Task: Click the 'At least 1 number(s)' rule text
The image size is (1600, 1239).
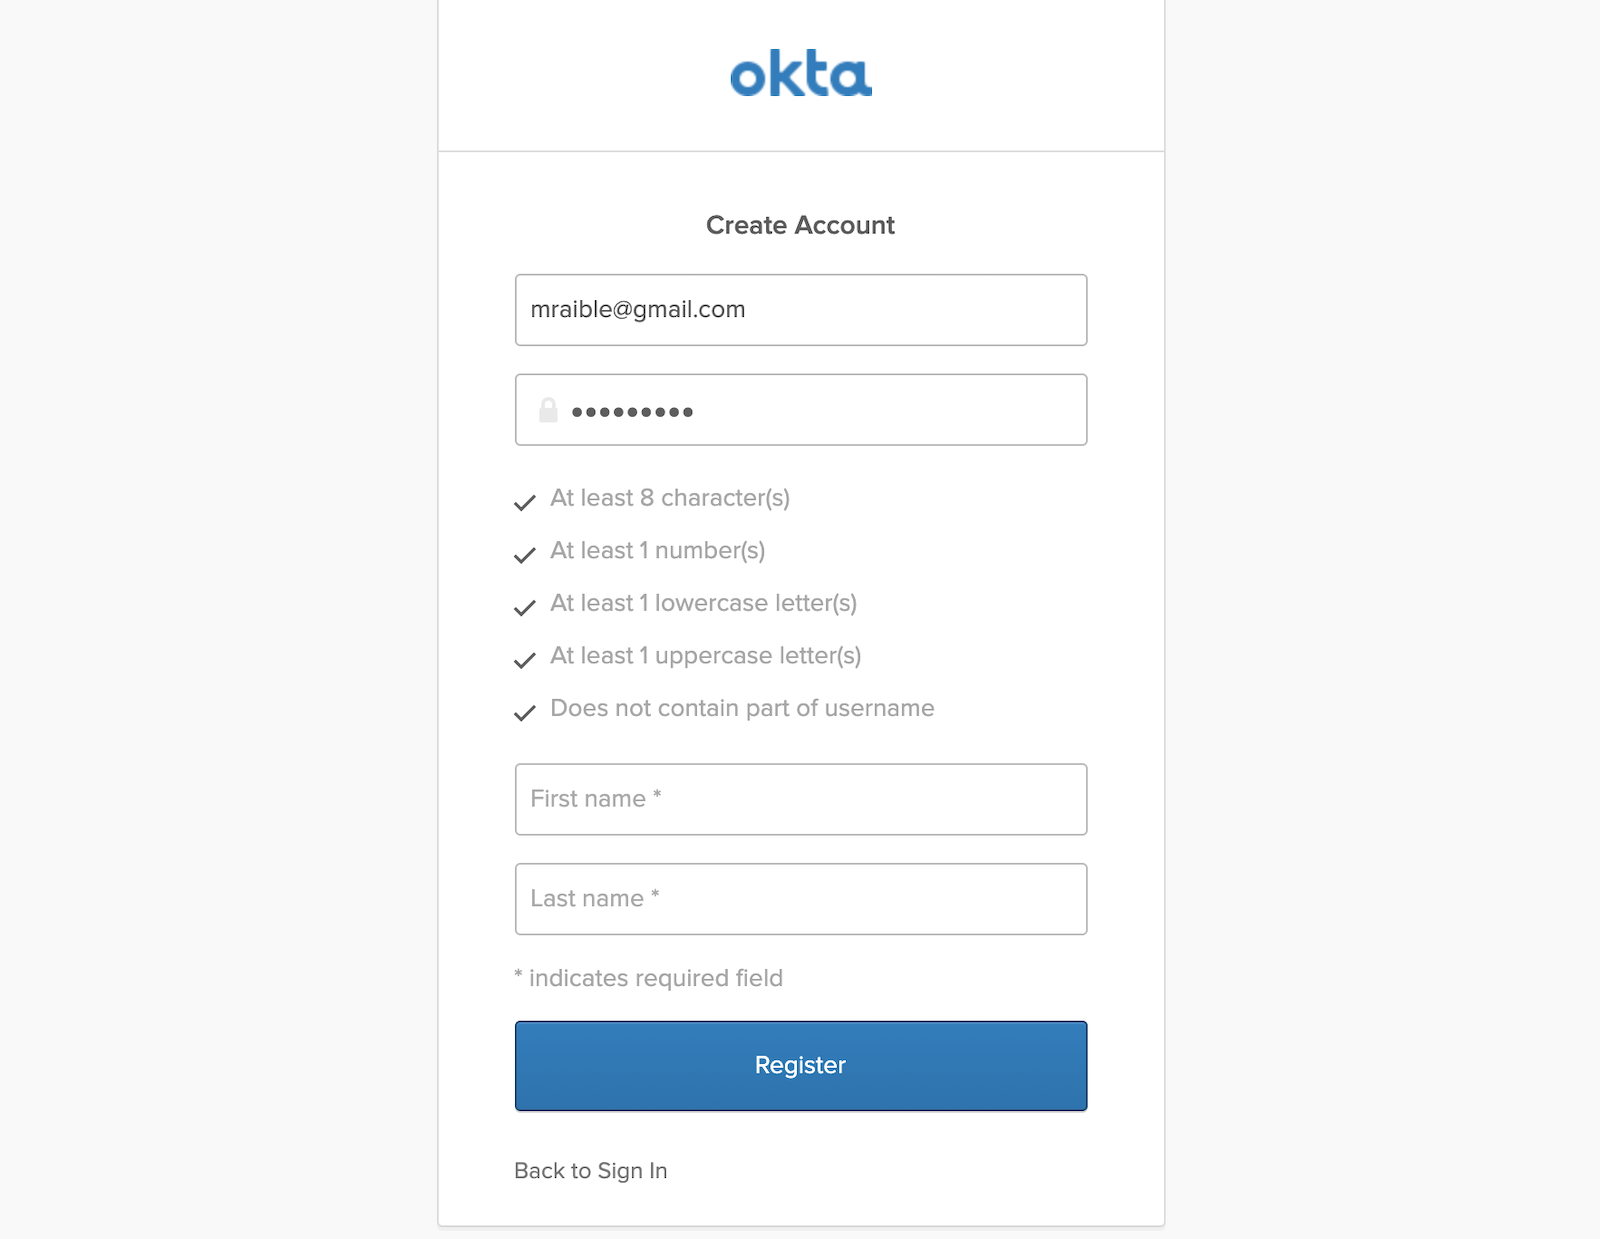Action: coord(657,551)
